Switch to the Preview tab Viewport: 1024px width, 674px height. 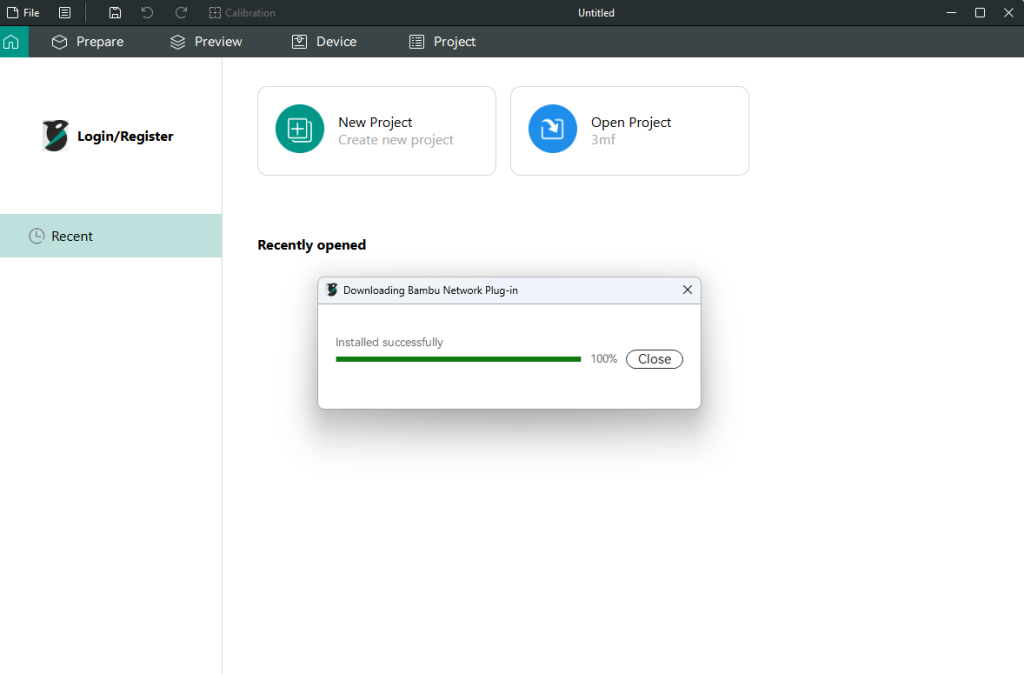(x=206, y=42)
